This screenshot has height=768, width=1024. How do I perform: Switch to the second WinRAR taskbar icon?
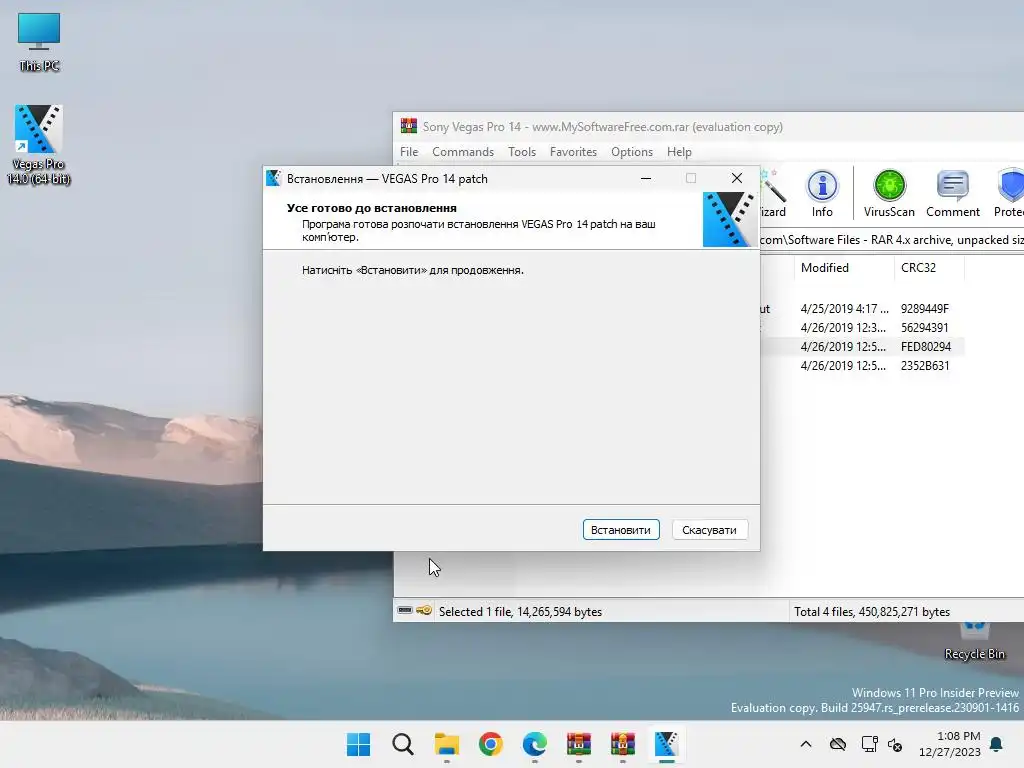click(x=622, y=744)
